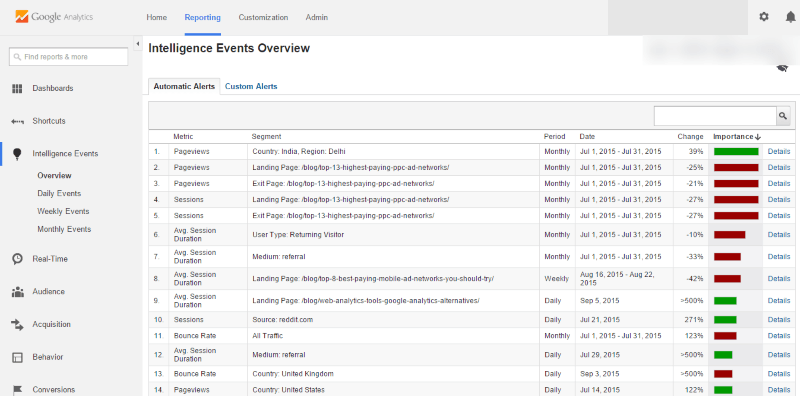Viewport: 800px width, 396px height.
Task: Click the Dashboards grid icon
Action: pyautogui.click(x=17, y=88)
